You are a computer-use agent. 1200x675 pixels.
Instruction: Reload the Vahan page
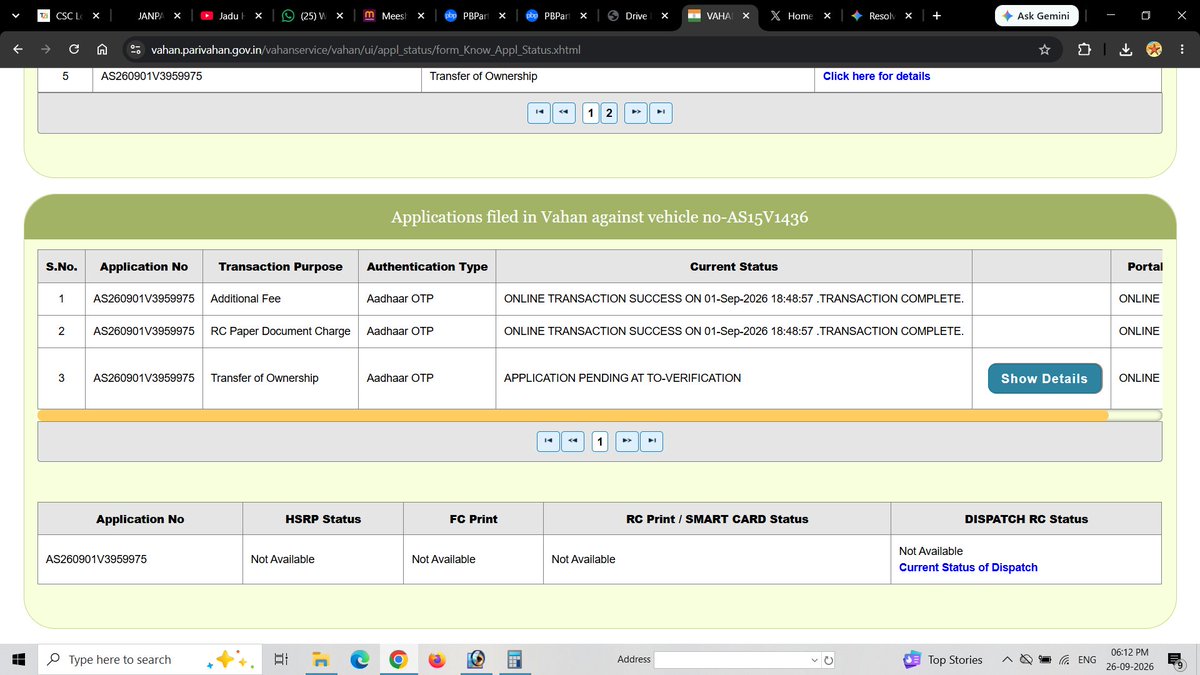click(x=75, y=49)
